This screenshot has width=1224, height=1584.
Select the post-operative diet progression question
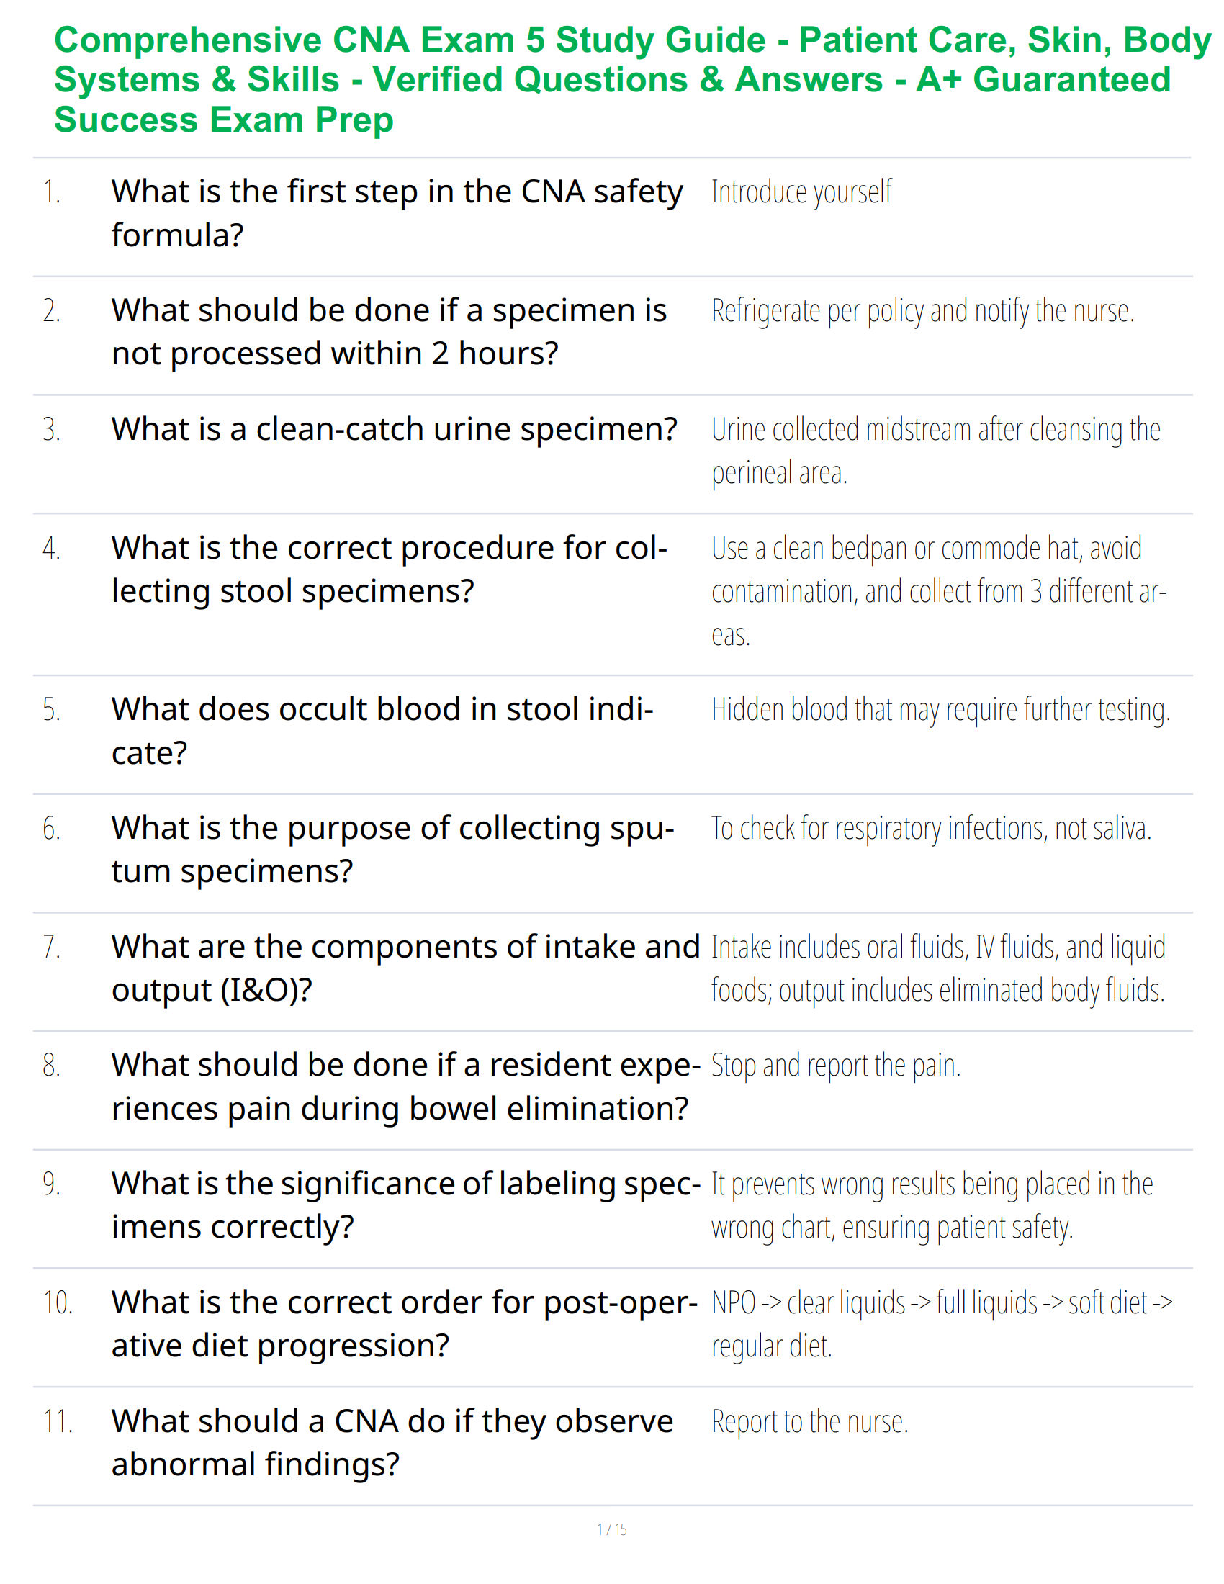click(x=405, y=1324)
